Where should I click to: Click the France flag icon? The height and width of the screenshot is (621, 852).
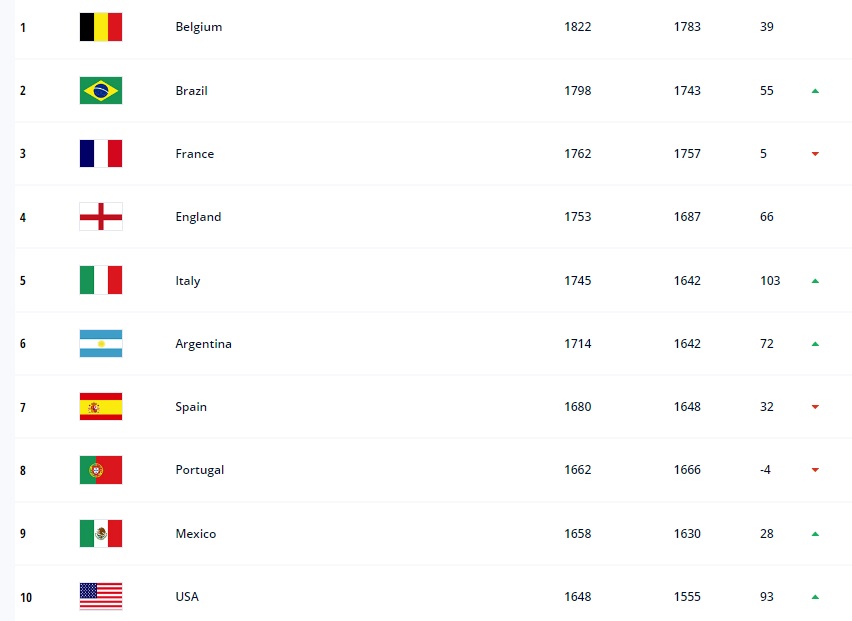pyautogui.click(x=101, y=153)
